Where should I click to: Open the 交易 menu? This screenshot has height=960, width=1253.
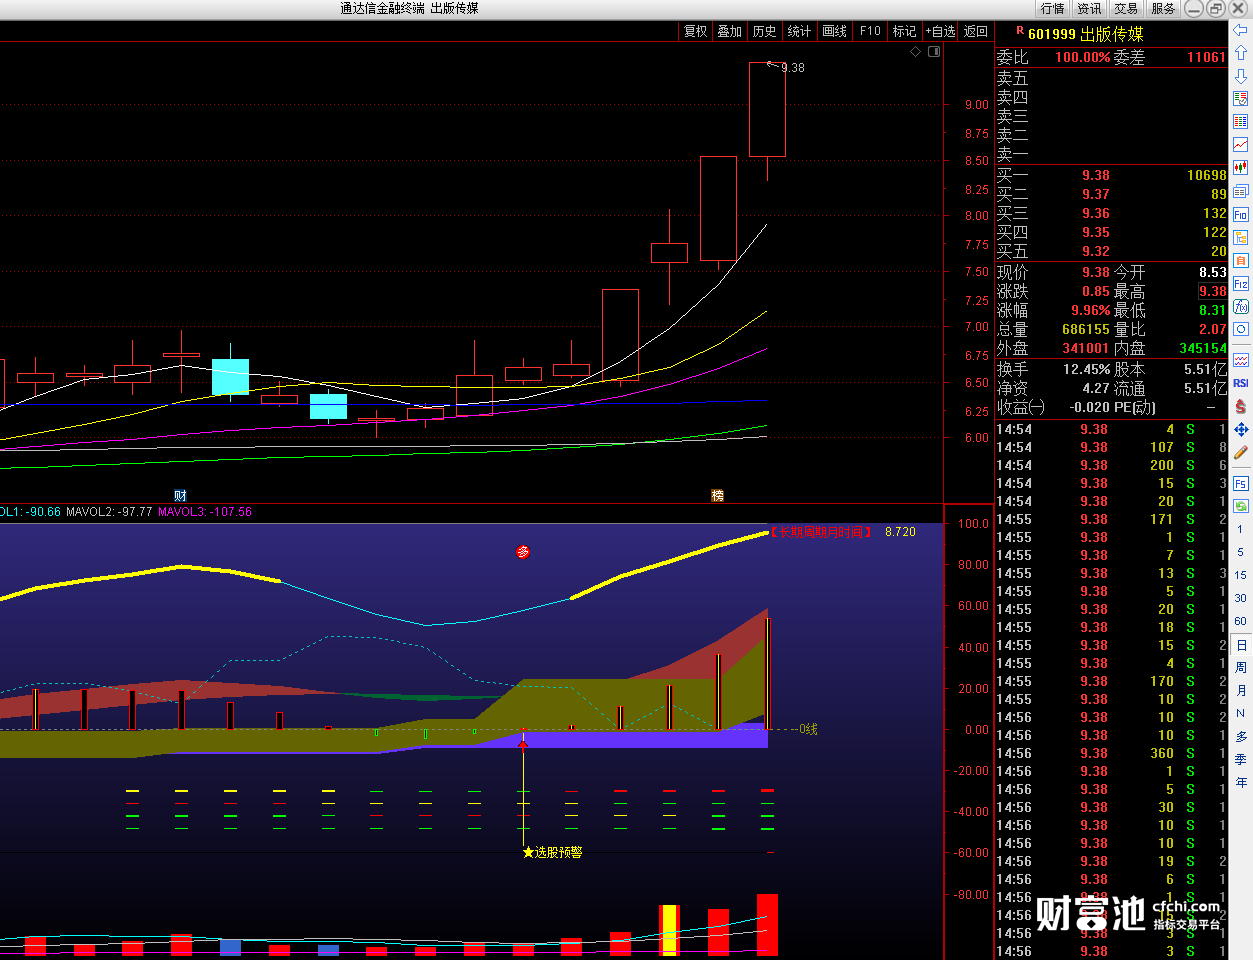point(1126,8)
